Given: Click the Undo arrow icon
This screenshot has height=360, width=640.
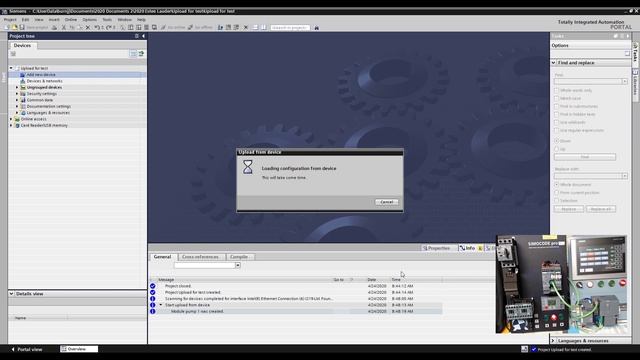Looking at the screenshot, I should click(97, 27).
